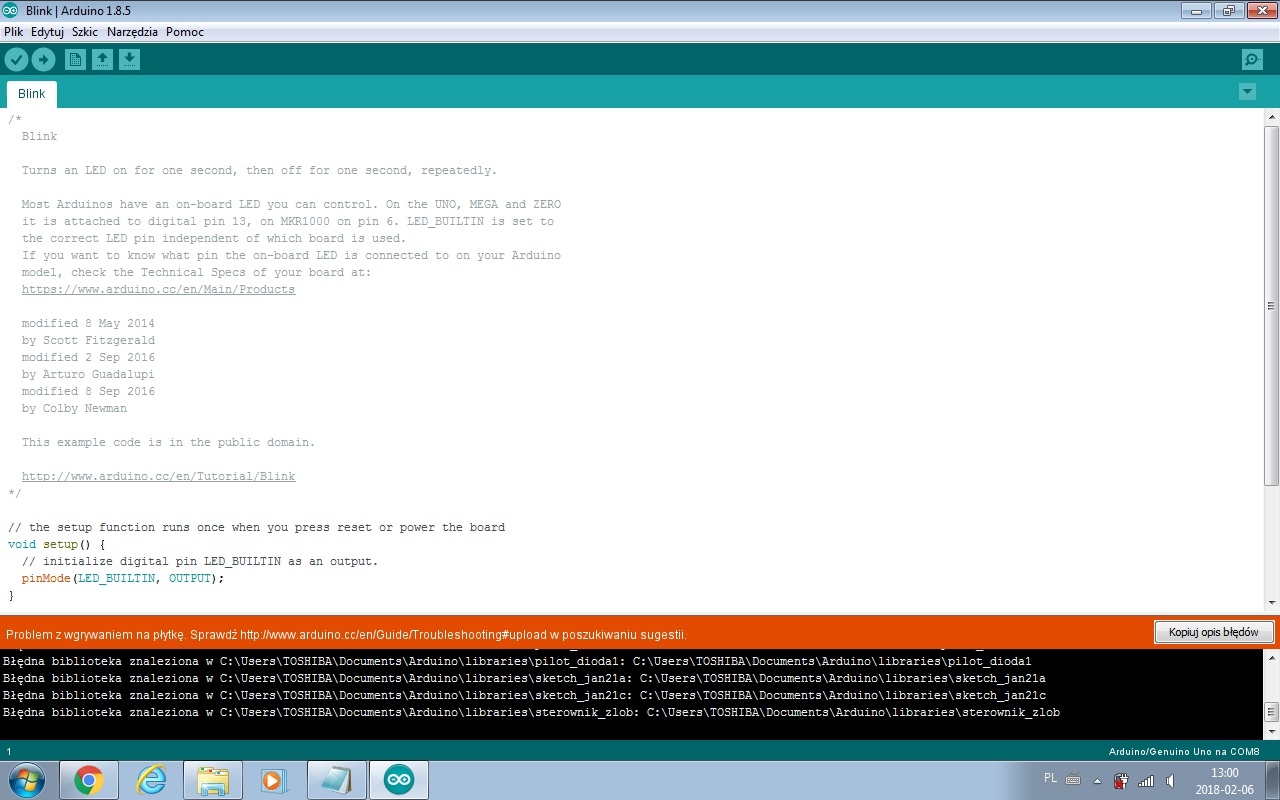This screenshot has width=1280, height=800.
Task: Click the console line mentioning sterownik_zlob
Action: pos(531,712)
